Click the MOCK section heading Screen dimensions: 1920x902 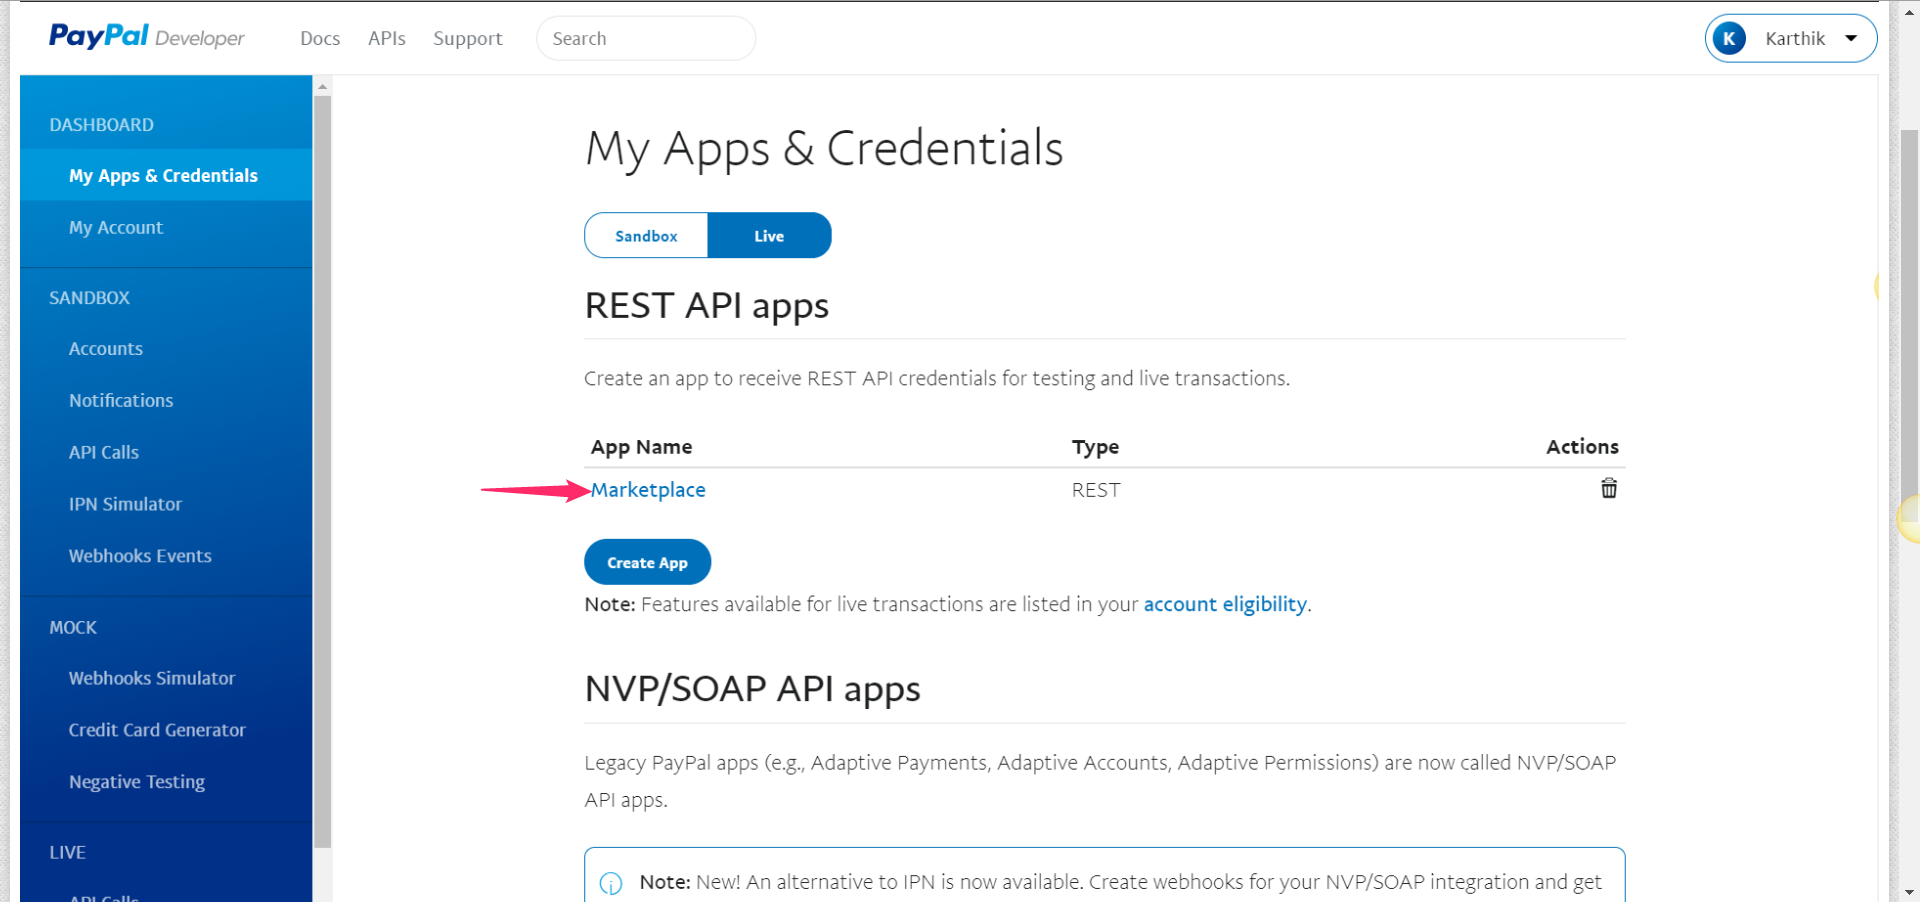coord(73,628)
